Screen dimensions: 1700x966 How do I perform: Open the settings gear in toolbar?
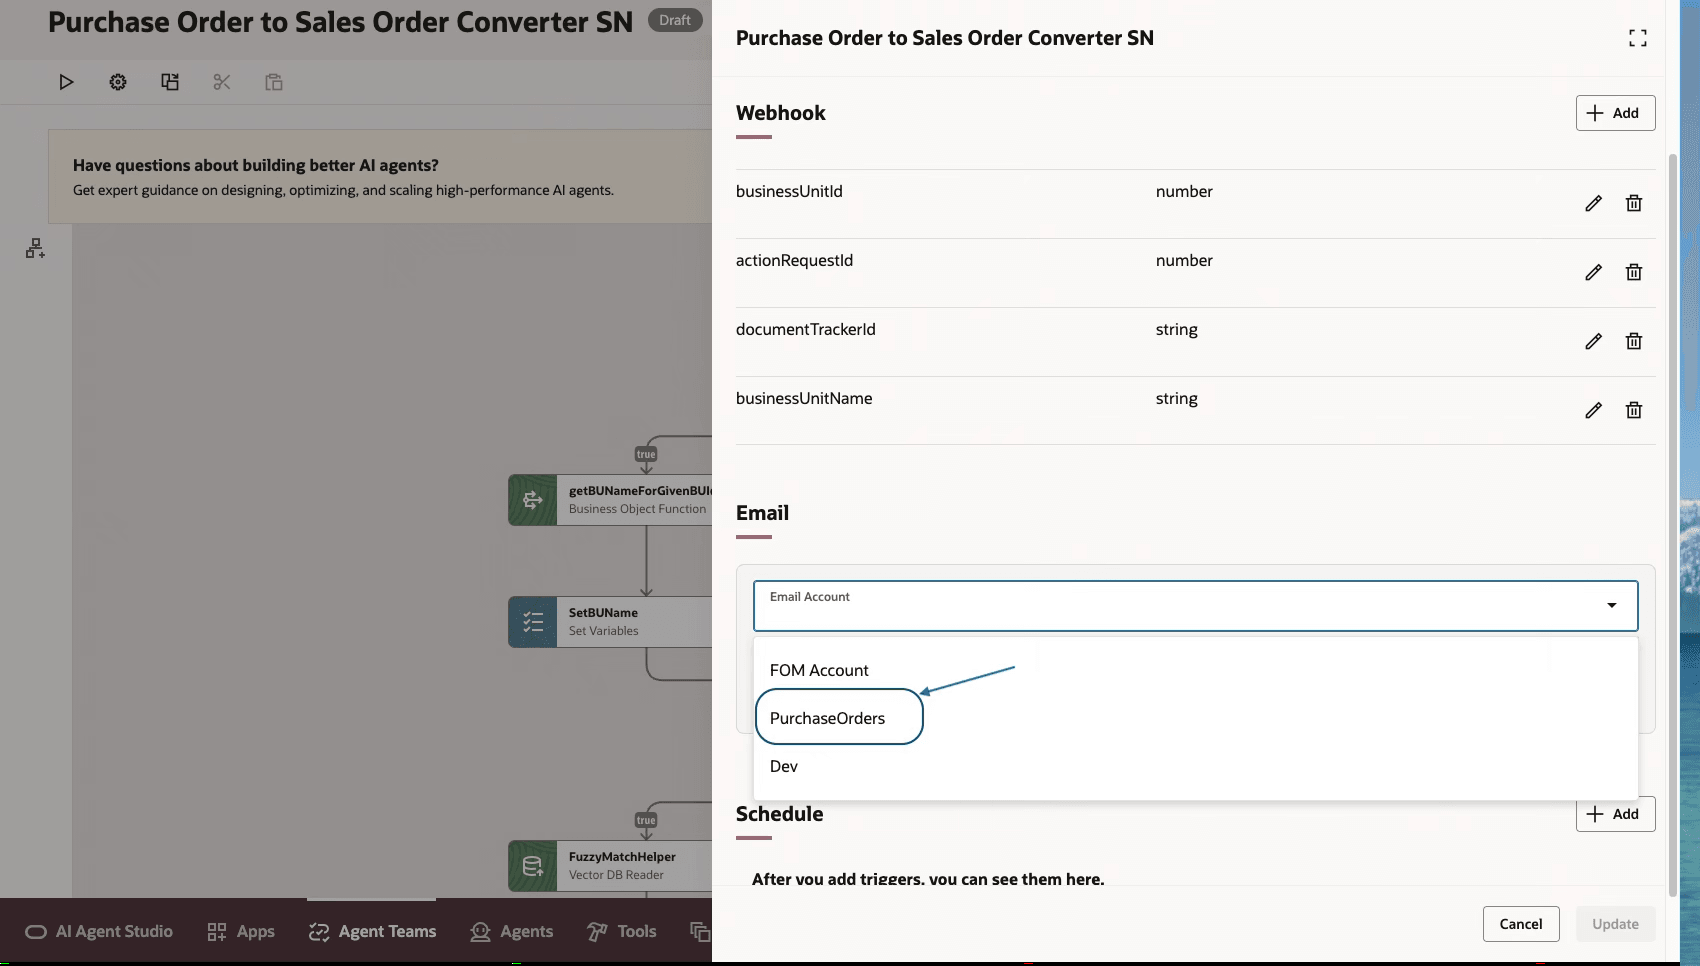(118, 82)
